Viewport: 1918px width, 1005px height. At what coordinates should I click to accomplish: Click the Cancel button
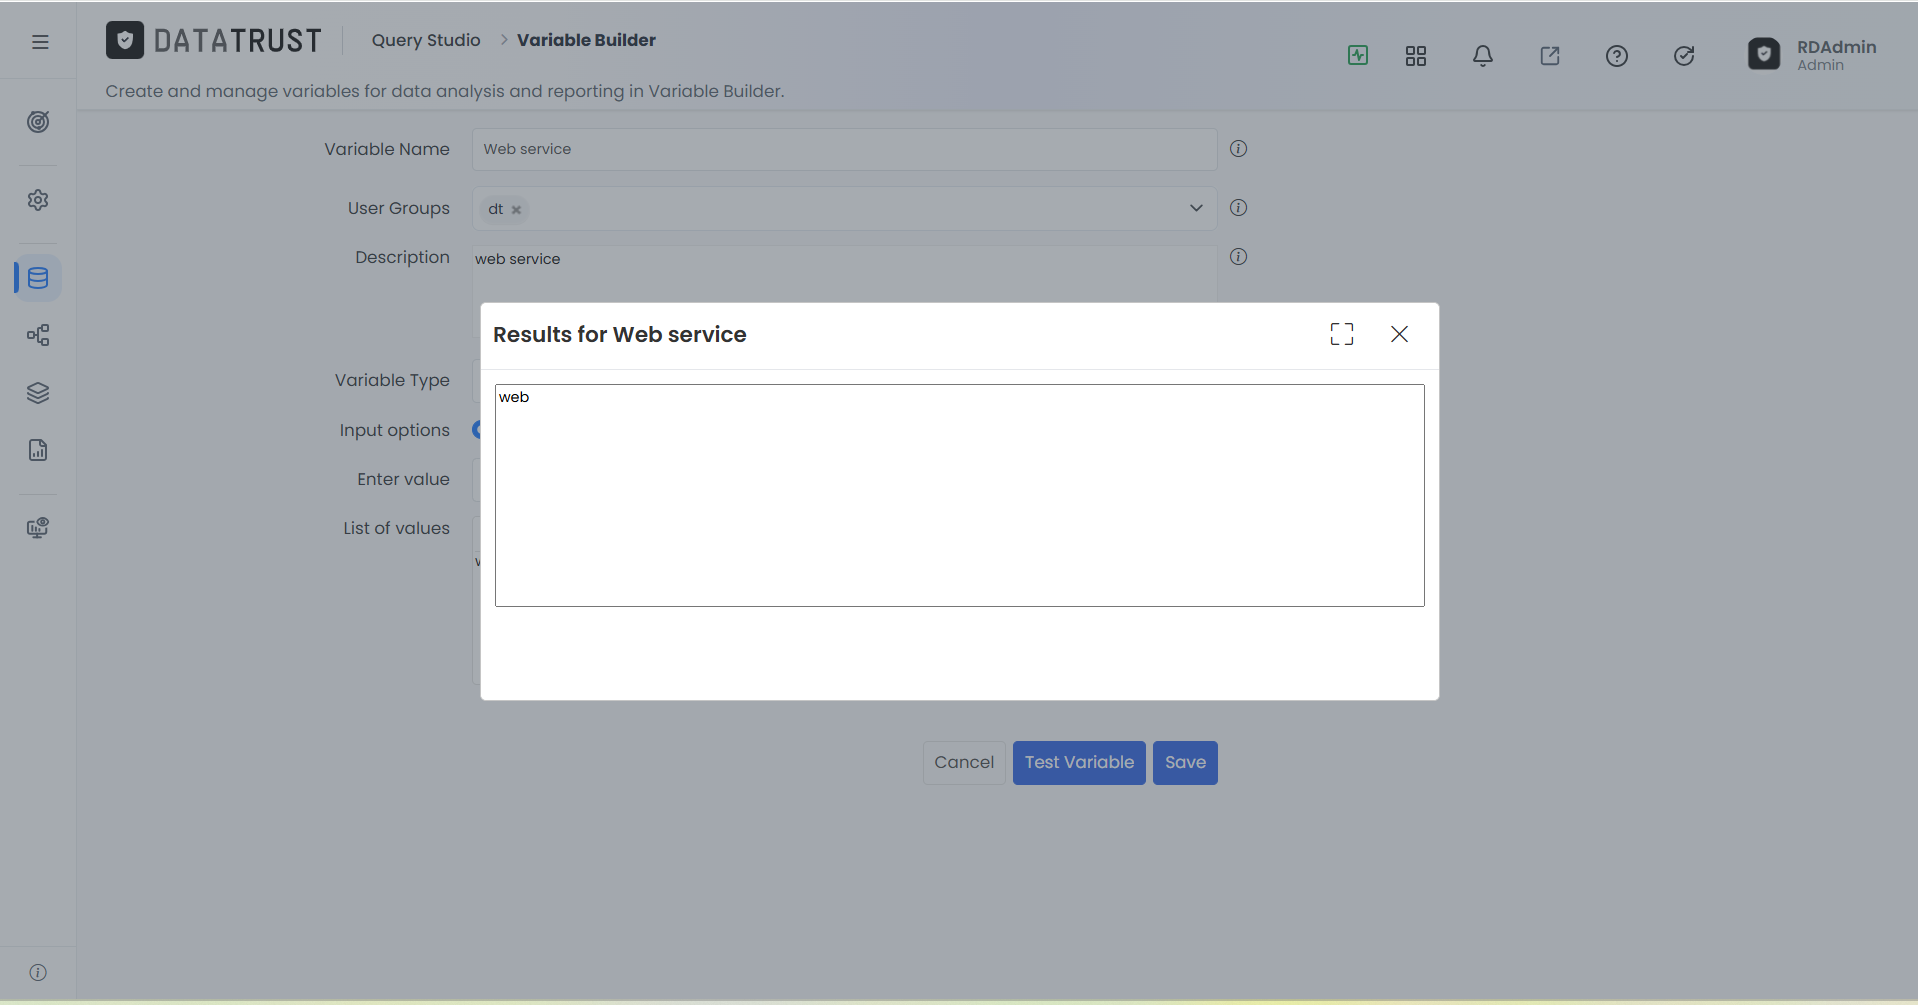tap(964, 763)
